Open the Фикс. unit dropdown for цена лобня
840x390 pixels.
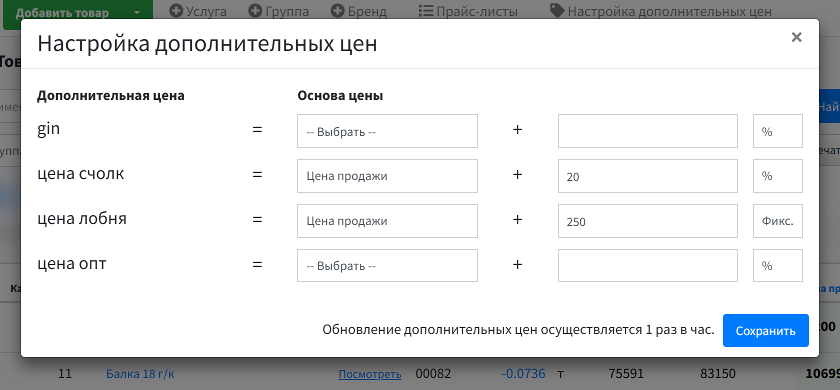coord(778,221)
